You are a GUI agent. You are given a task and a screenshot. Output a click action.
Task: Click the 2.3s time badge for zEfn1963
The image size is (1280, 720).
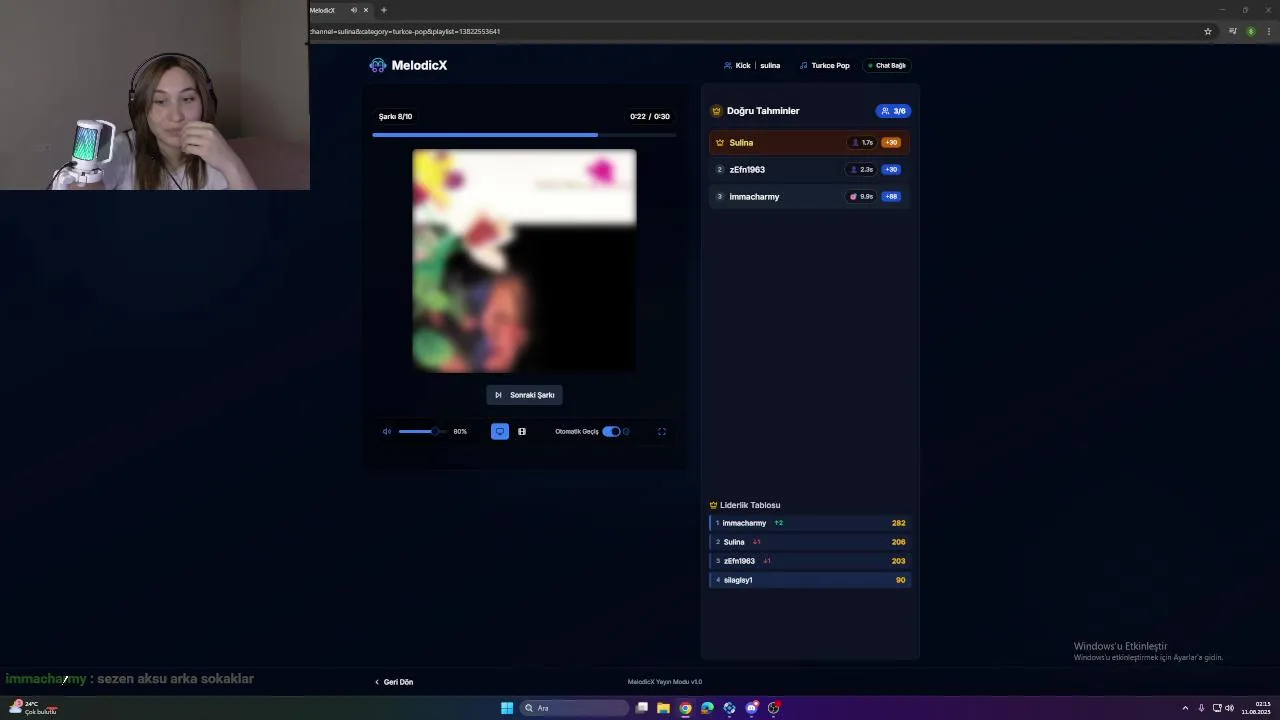coord(861,170)
